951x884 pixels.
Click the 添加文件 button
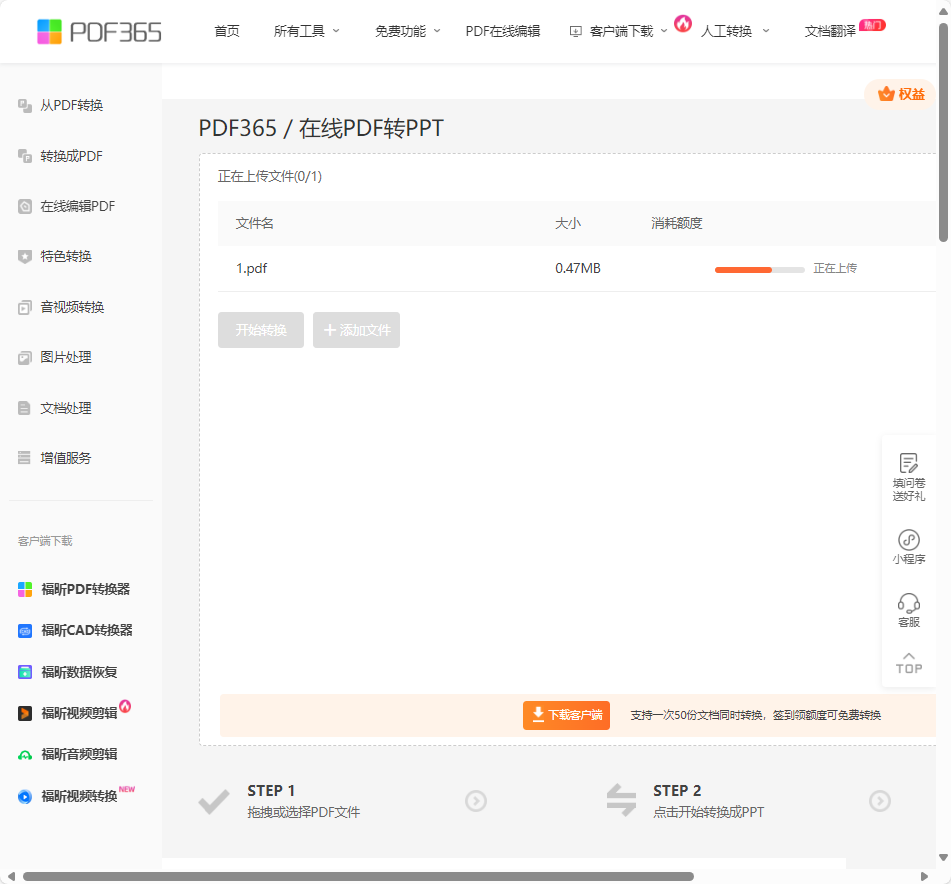pyautogui.click(x=357, y=330)
